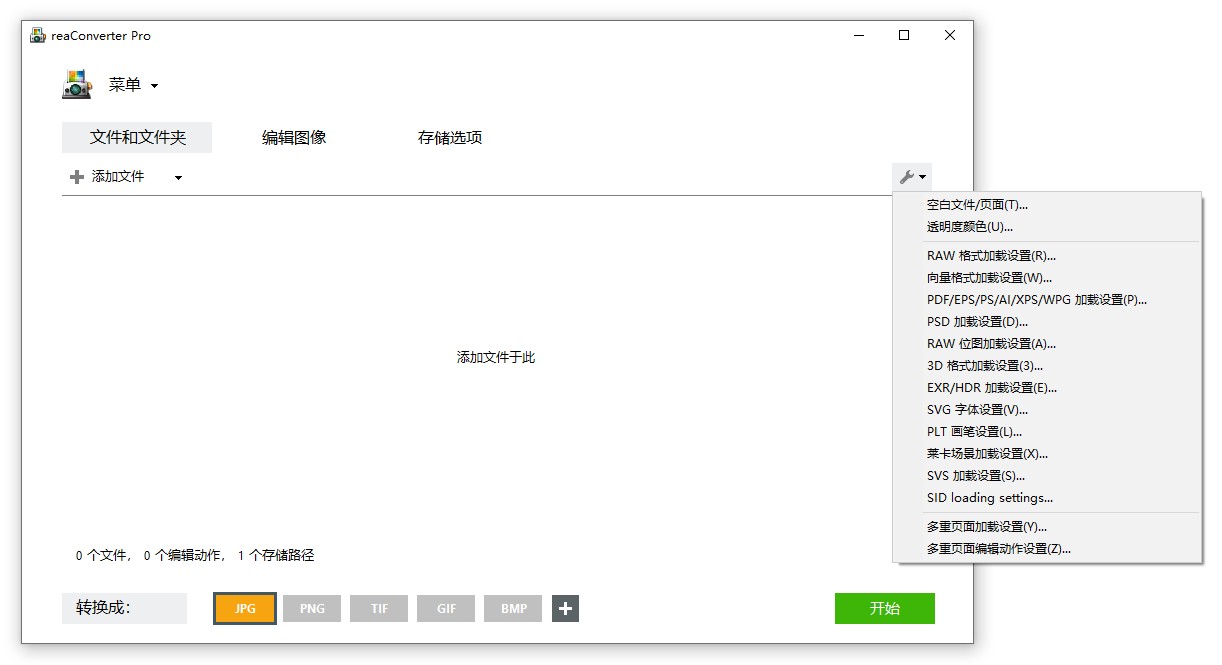Choose 空白文件/页面(T)... from the menu
This screenshot has height=665, width=1222.
pyautogui.click(x=1048, y=205)
